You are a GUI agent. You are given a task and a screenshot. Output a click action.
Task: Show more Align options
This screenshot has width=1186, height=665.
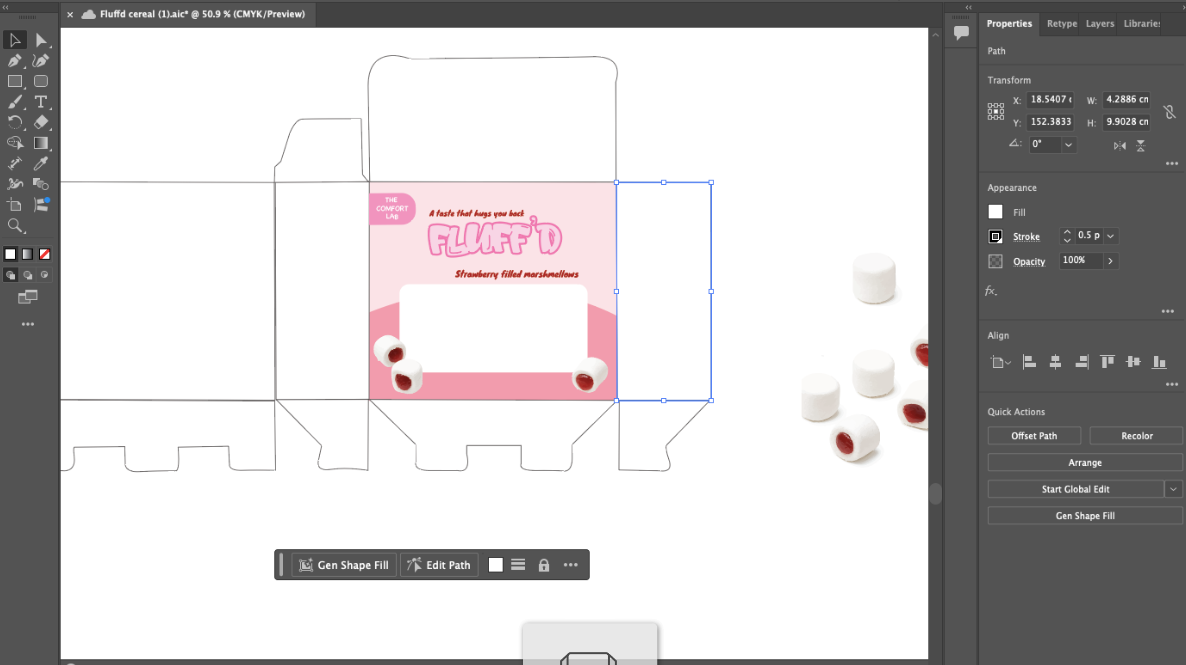point(1172,384)
